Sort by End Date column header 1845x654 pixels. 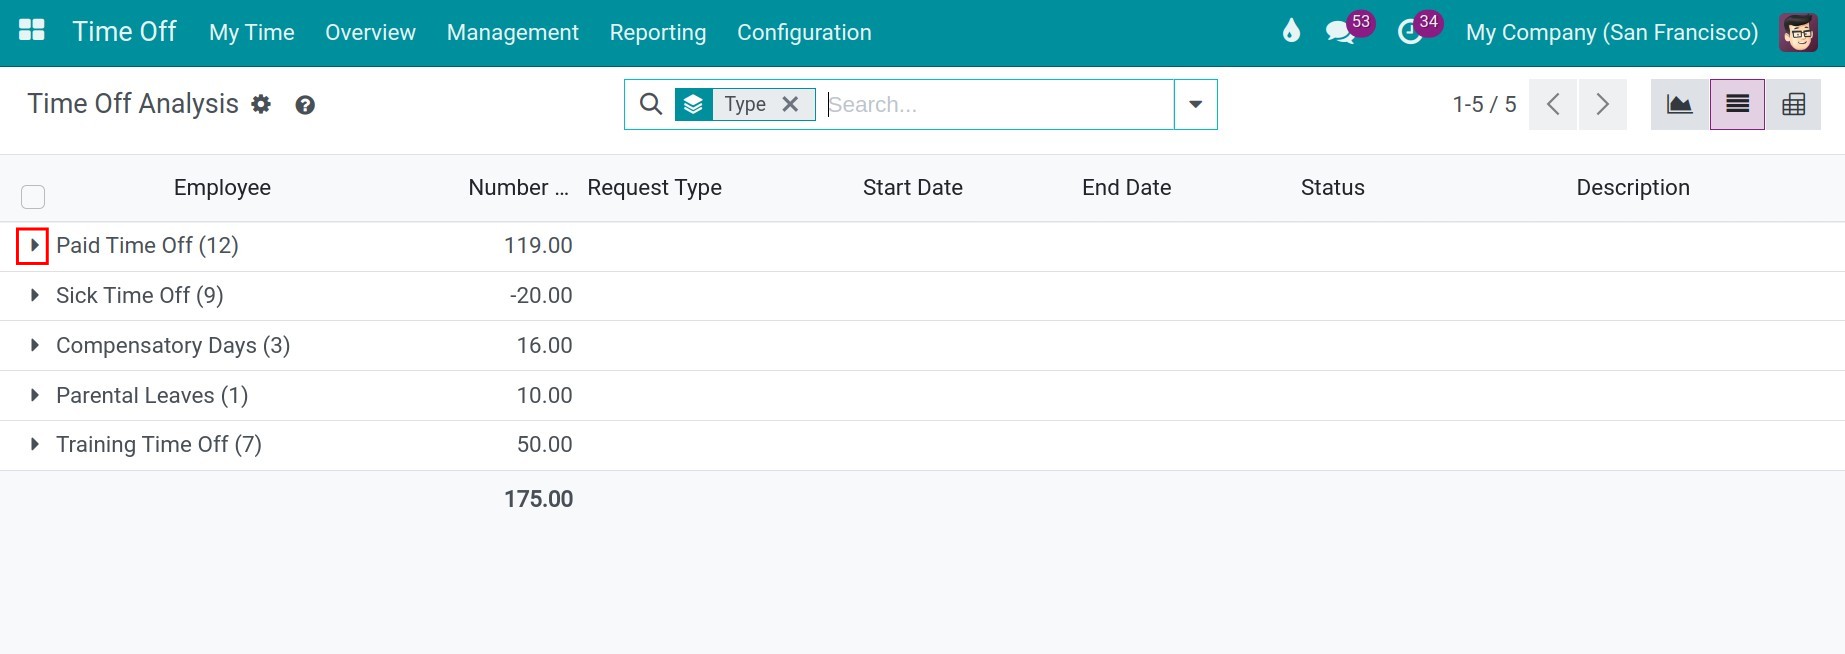coord(1126,187)
